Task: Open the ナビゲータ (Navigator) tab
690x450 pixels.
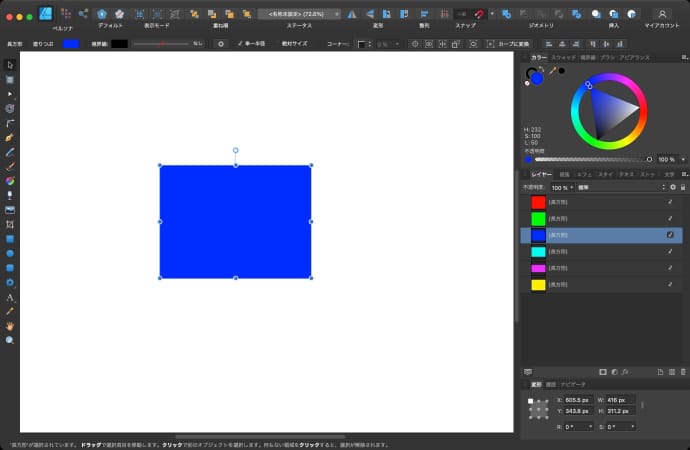Action: [x=573, y=384]
